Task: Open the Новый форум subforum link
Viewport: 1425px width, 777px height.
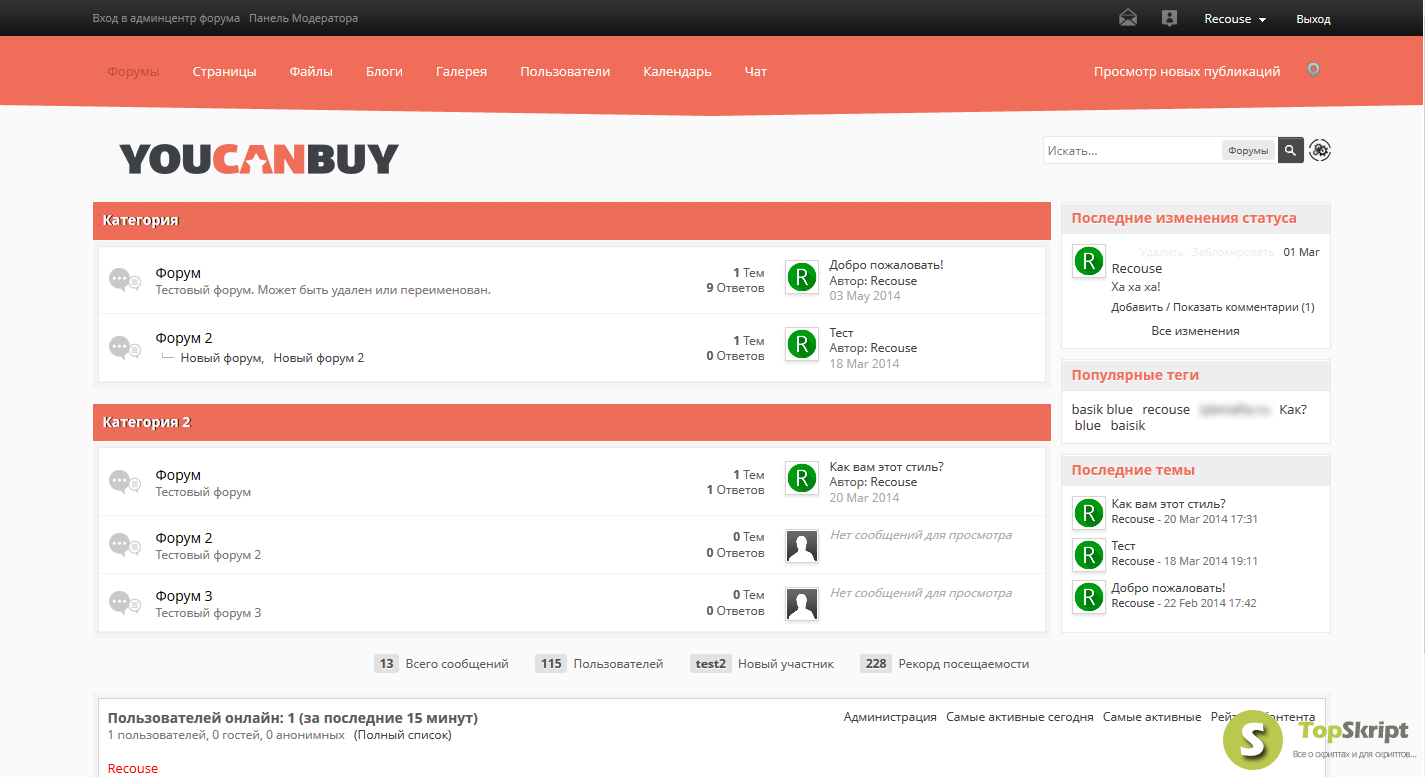Action: click(221, 357)
